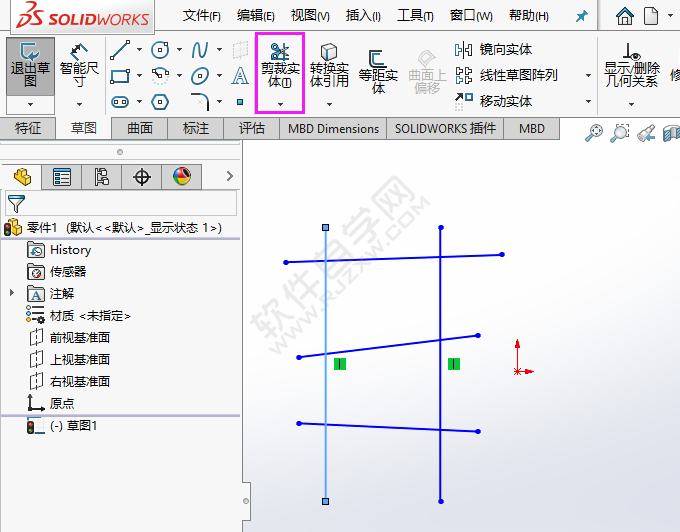
Task: Open dropdown arrow next to Circle tool
Action: [179, 50]
